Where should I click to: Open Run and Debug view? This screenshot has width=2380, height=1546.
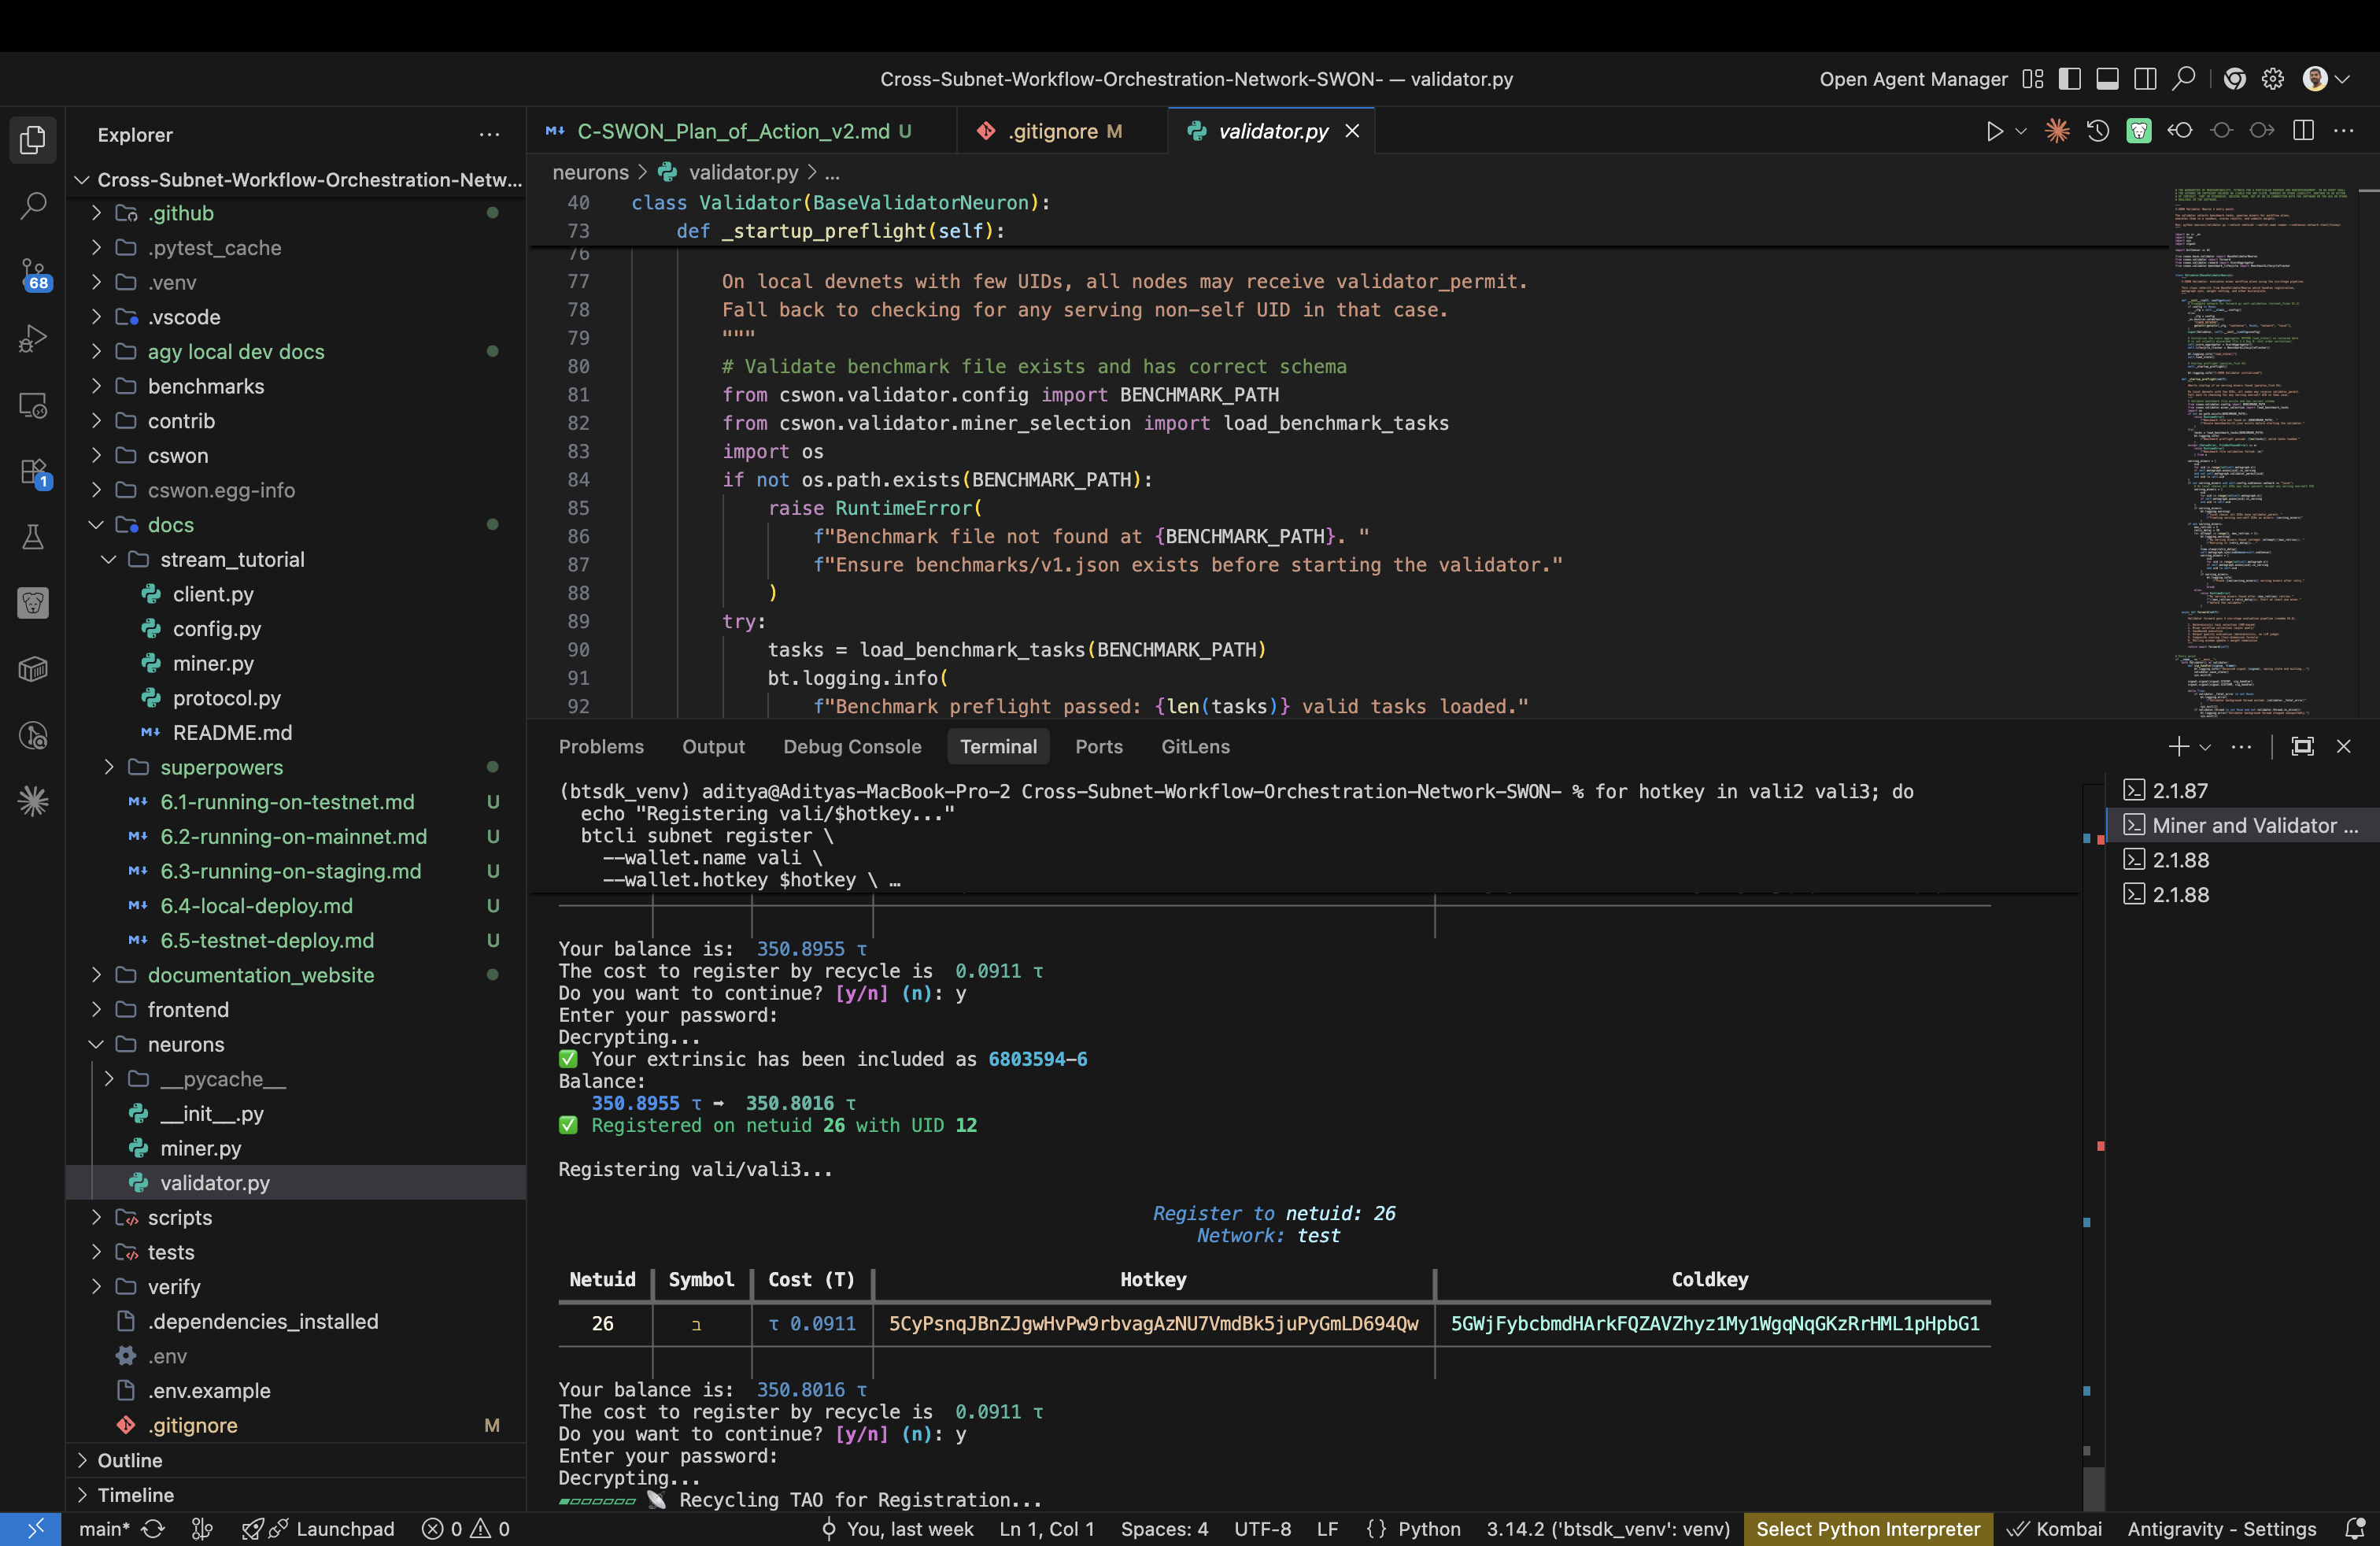coord(33,339)
